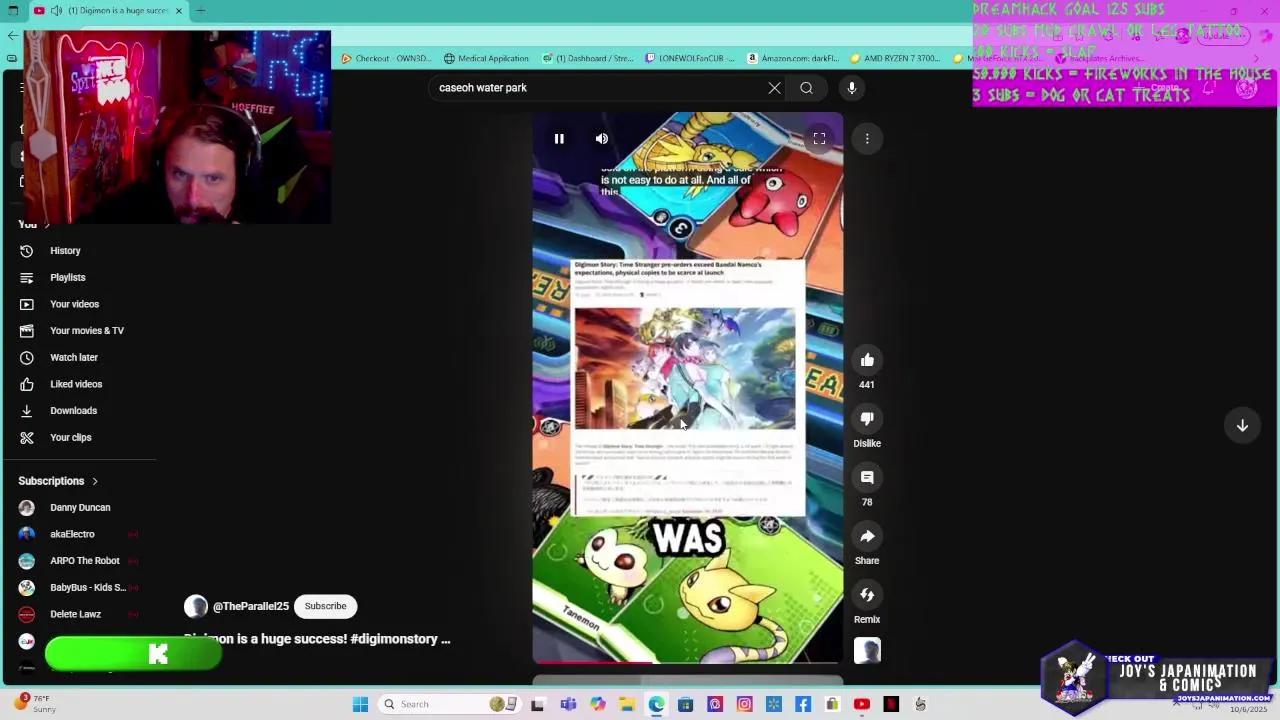Open the Windows Start menu
Screen dimensions: 1280x720
361,704
